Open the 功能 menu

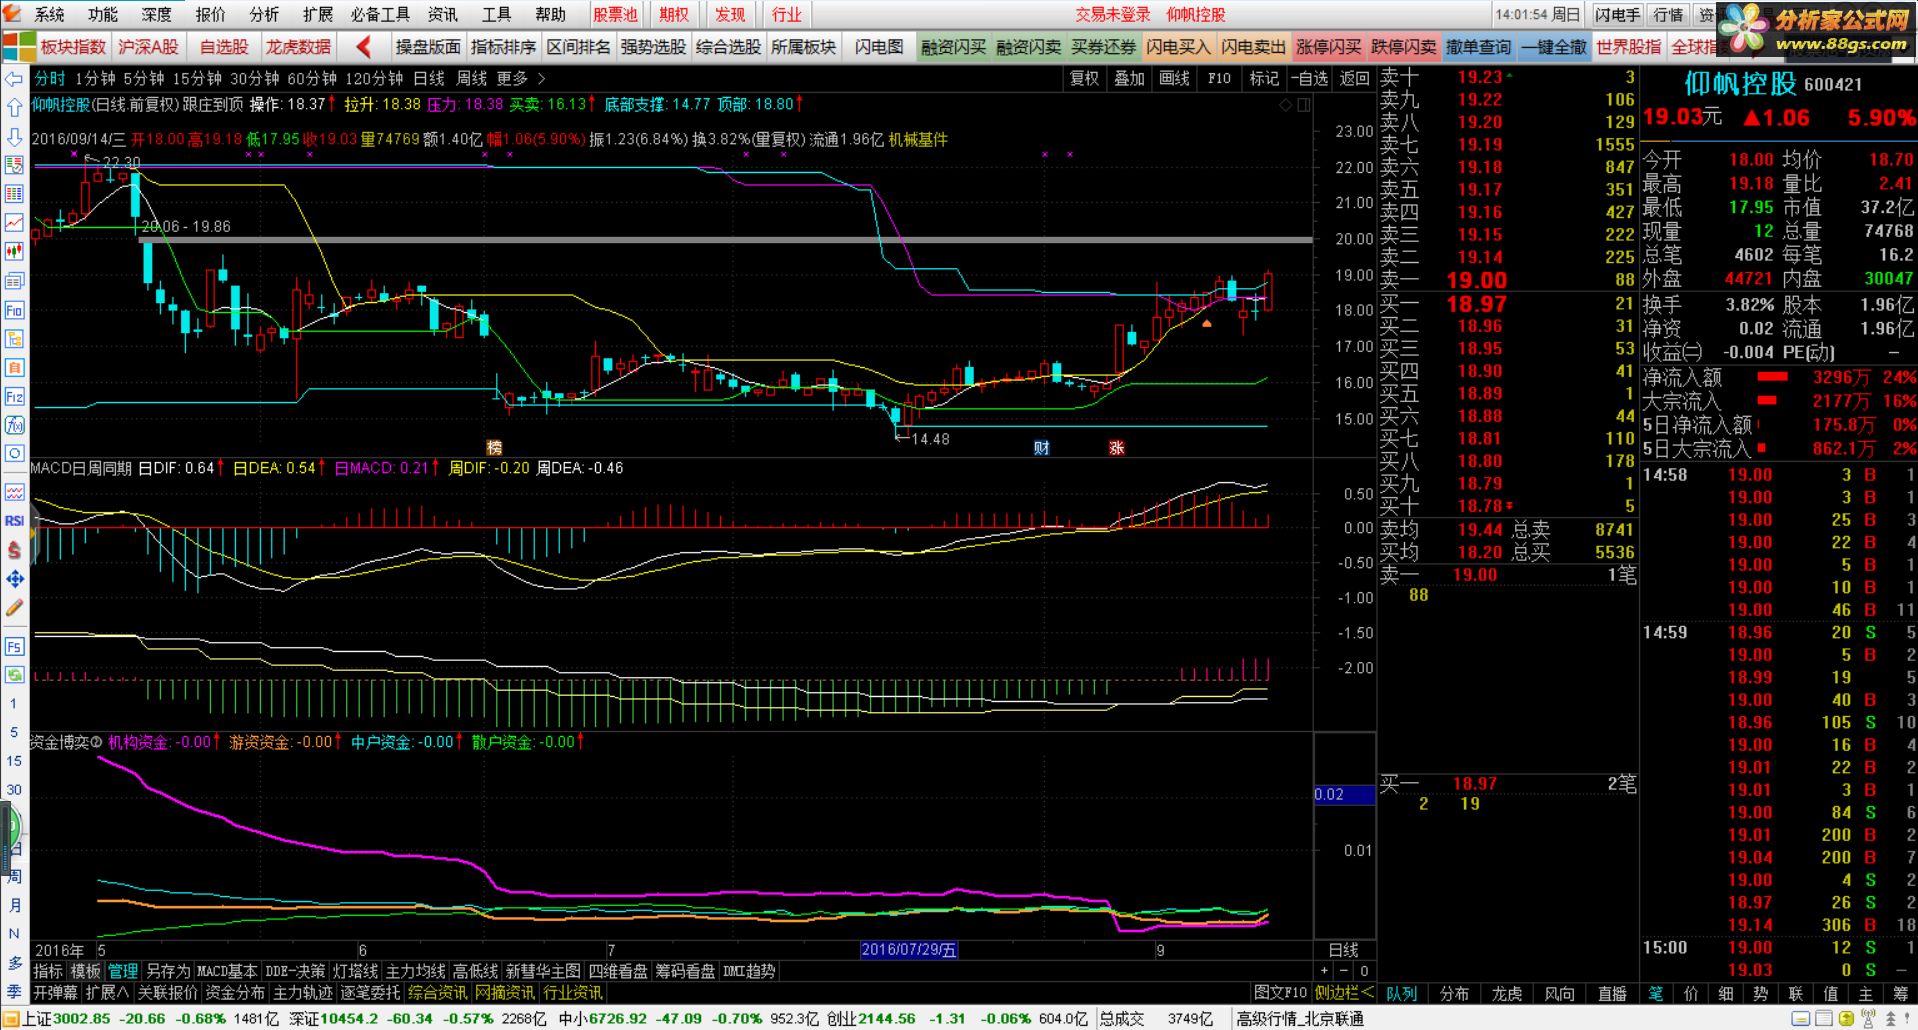point(102,14)
